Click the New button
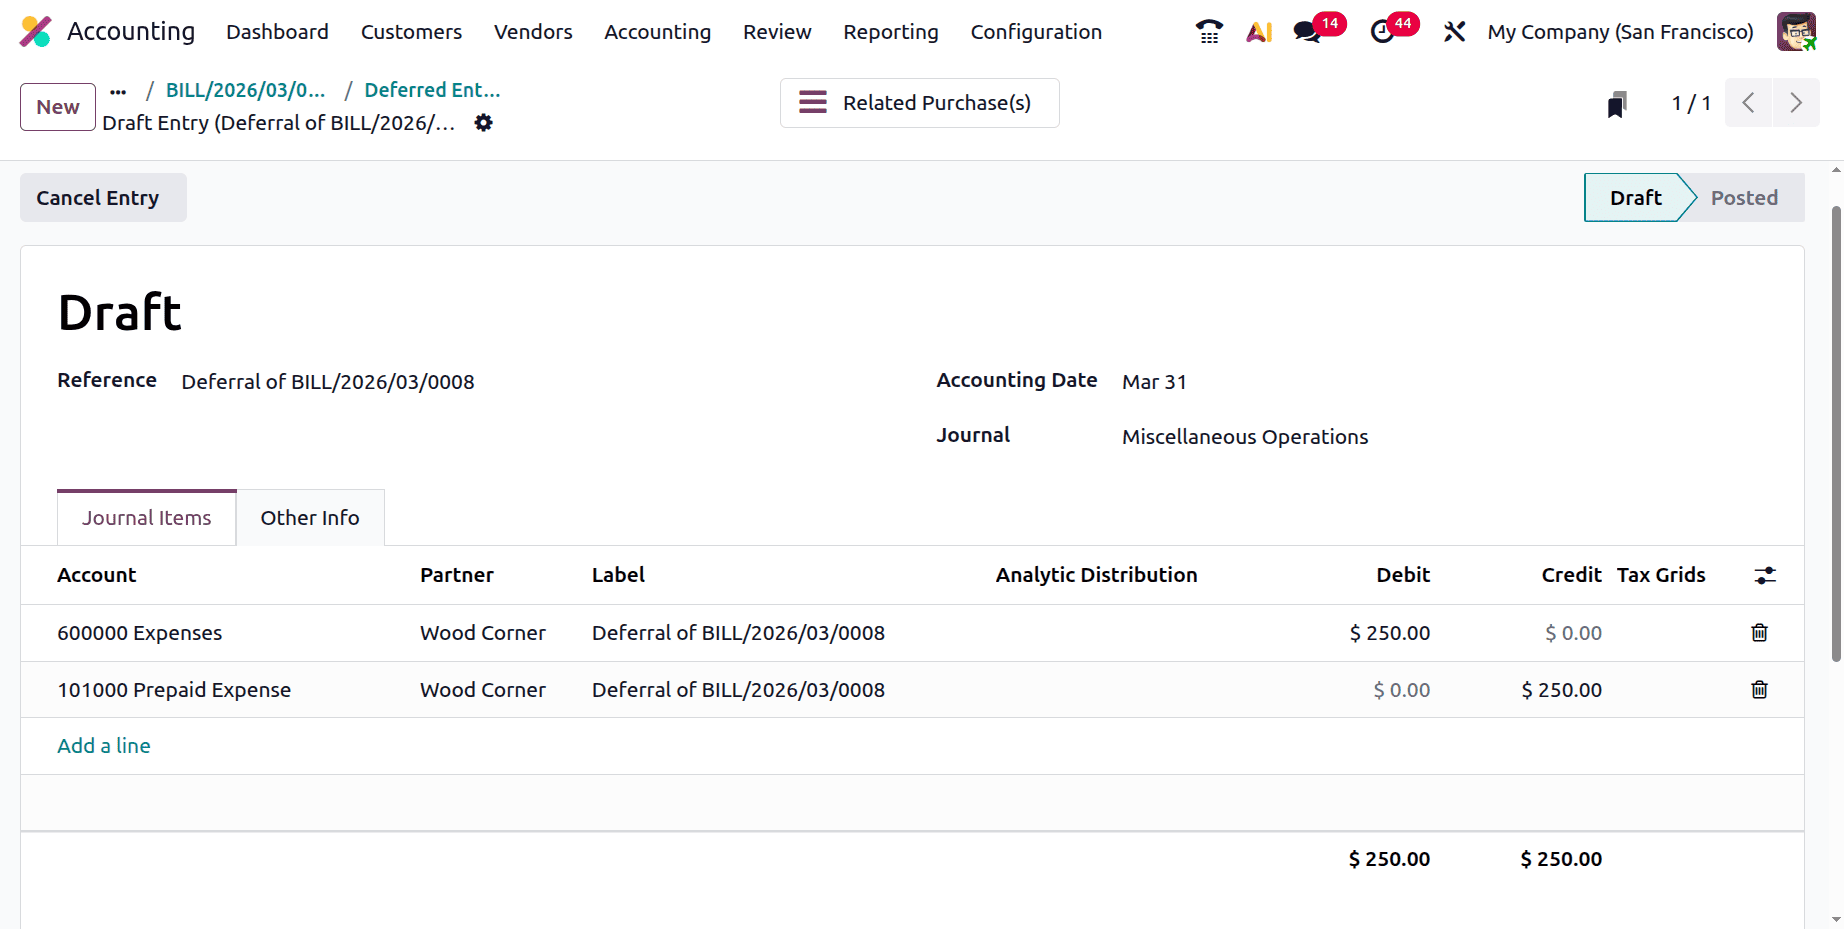Image resolution: width=1844 pixels, height=929 pixels. tap(58, 107)
